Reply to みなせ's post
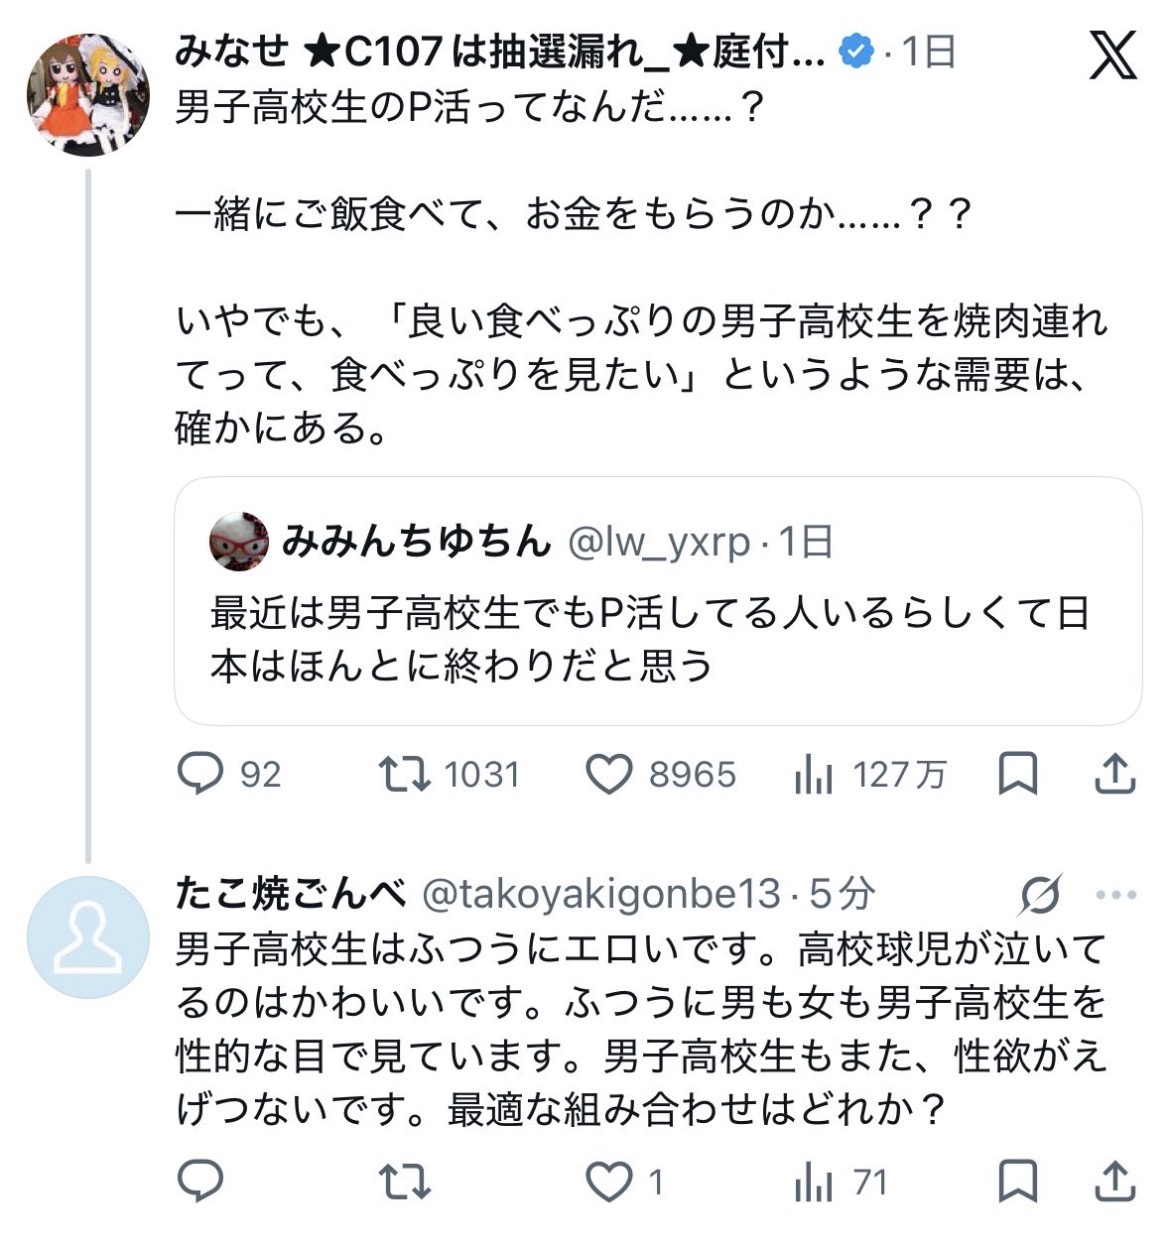 click(199, 774)
